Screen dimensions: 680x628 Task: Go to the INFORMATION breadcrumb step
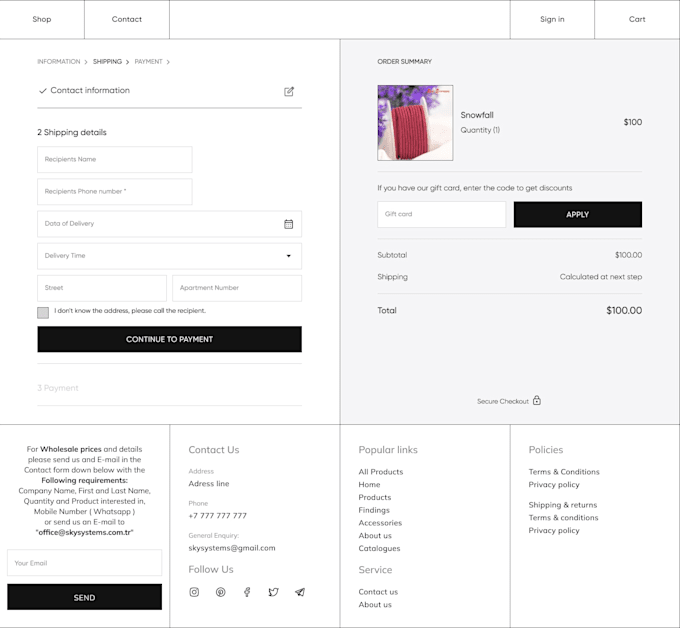59,62
